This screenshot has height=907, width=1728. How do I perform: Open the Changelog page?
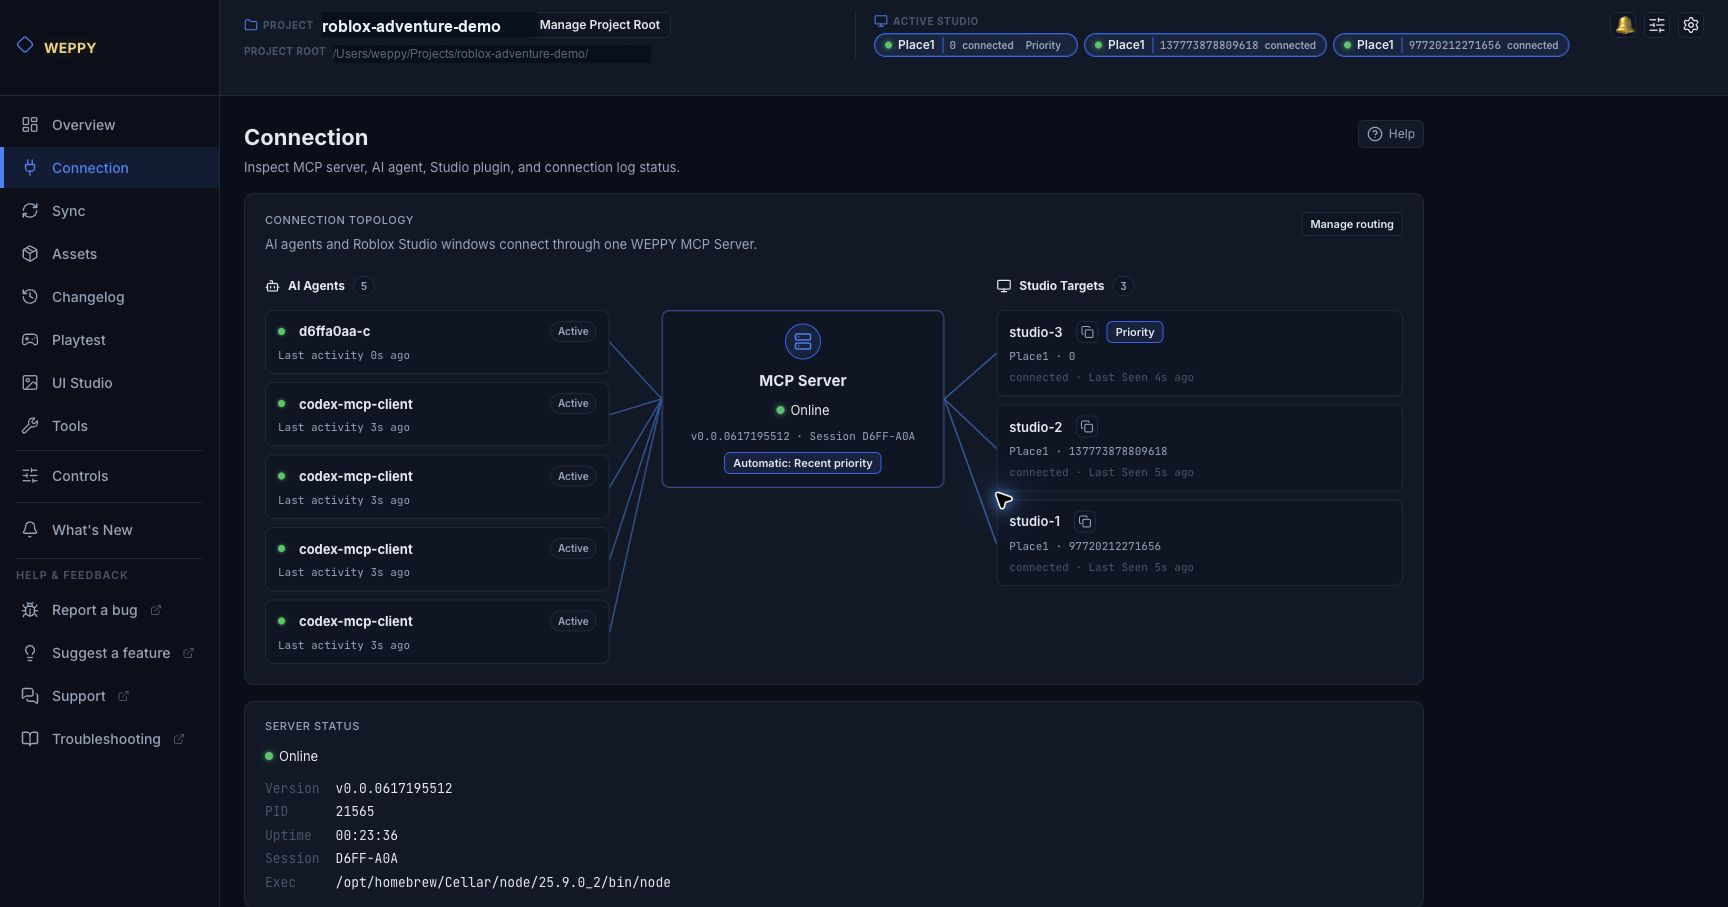110,297
